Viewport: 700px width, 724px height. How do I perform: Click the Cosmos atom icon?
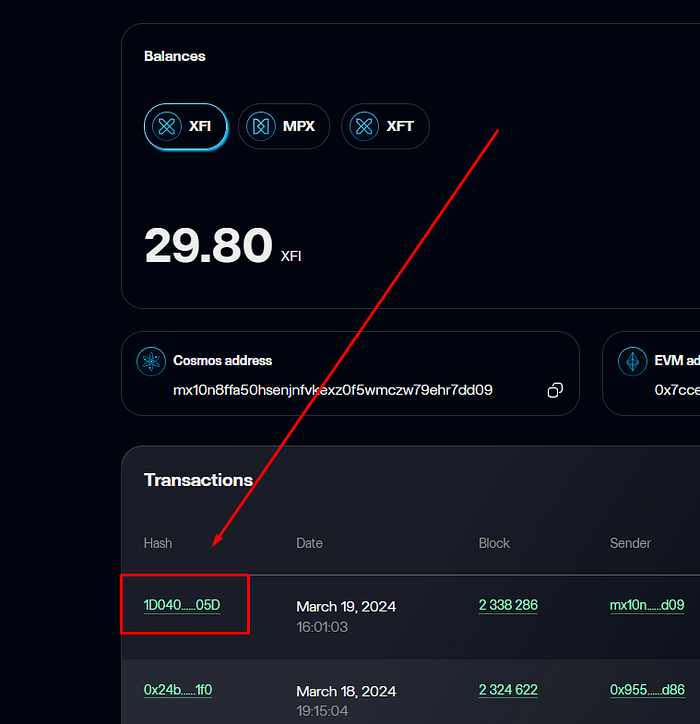pyautogui.click(x=151, y=361)
